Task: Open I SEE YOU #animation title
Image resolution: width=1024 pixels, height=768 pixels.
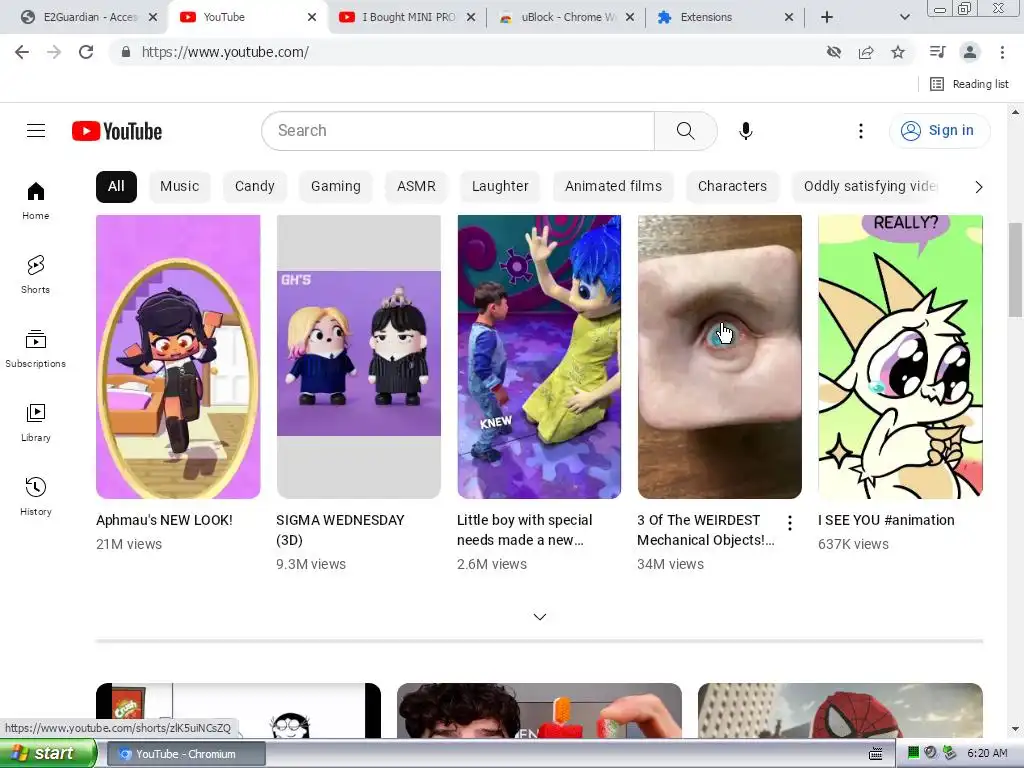Action: [x=886, y=520]
